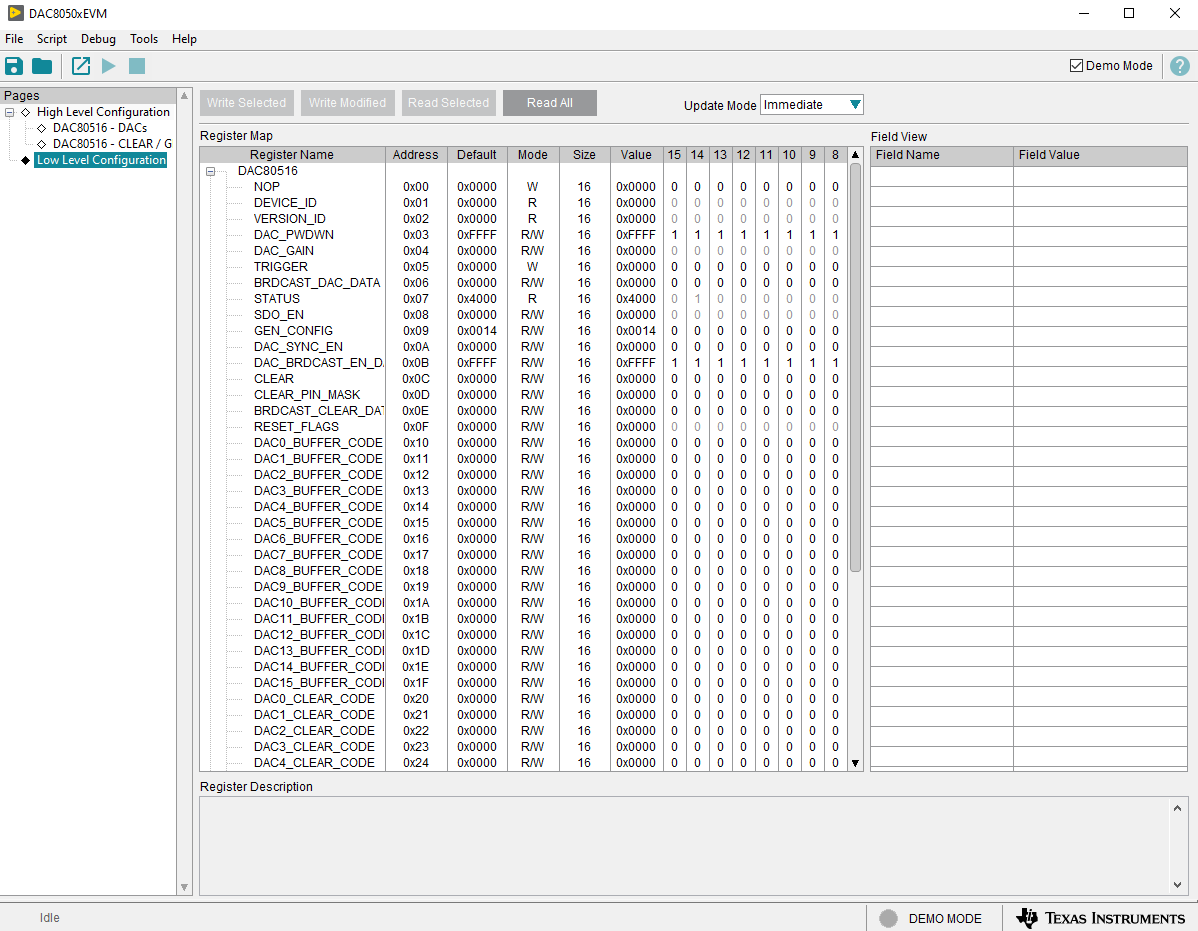Screen dimensions: 1198x931
Task: Click the Texas Instruments logo
Action: [x=1100, y=917]
